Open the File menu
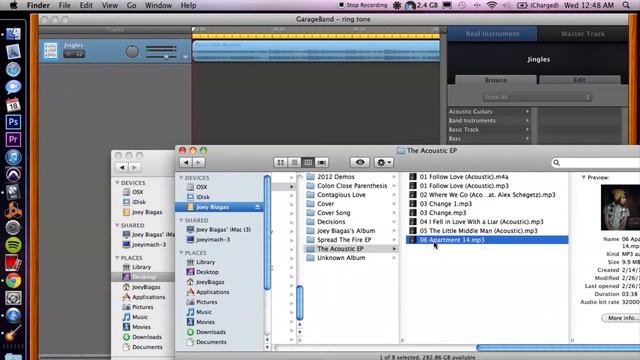 click(64, 5)
